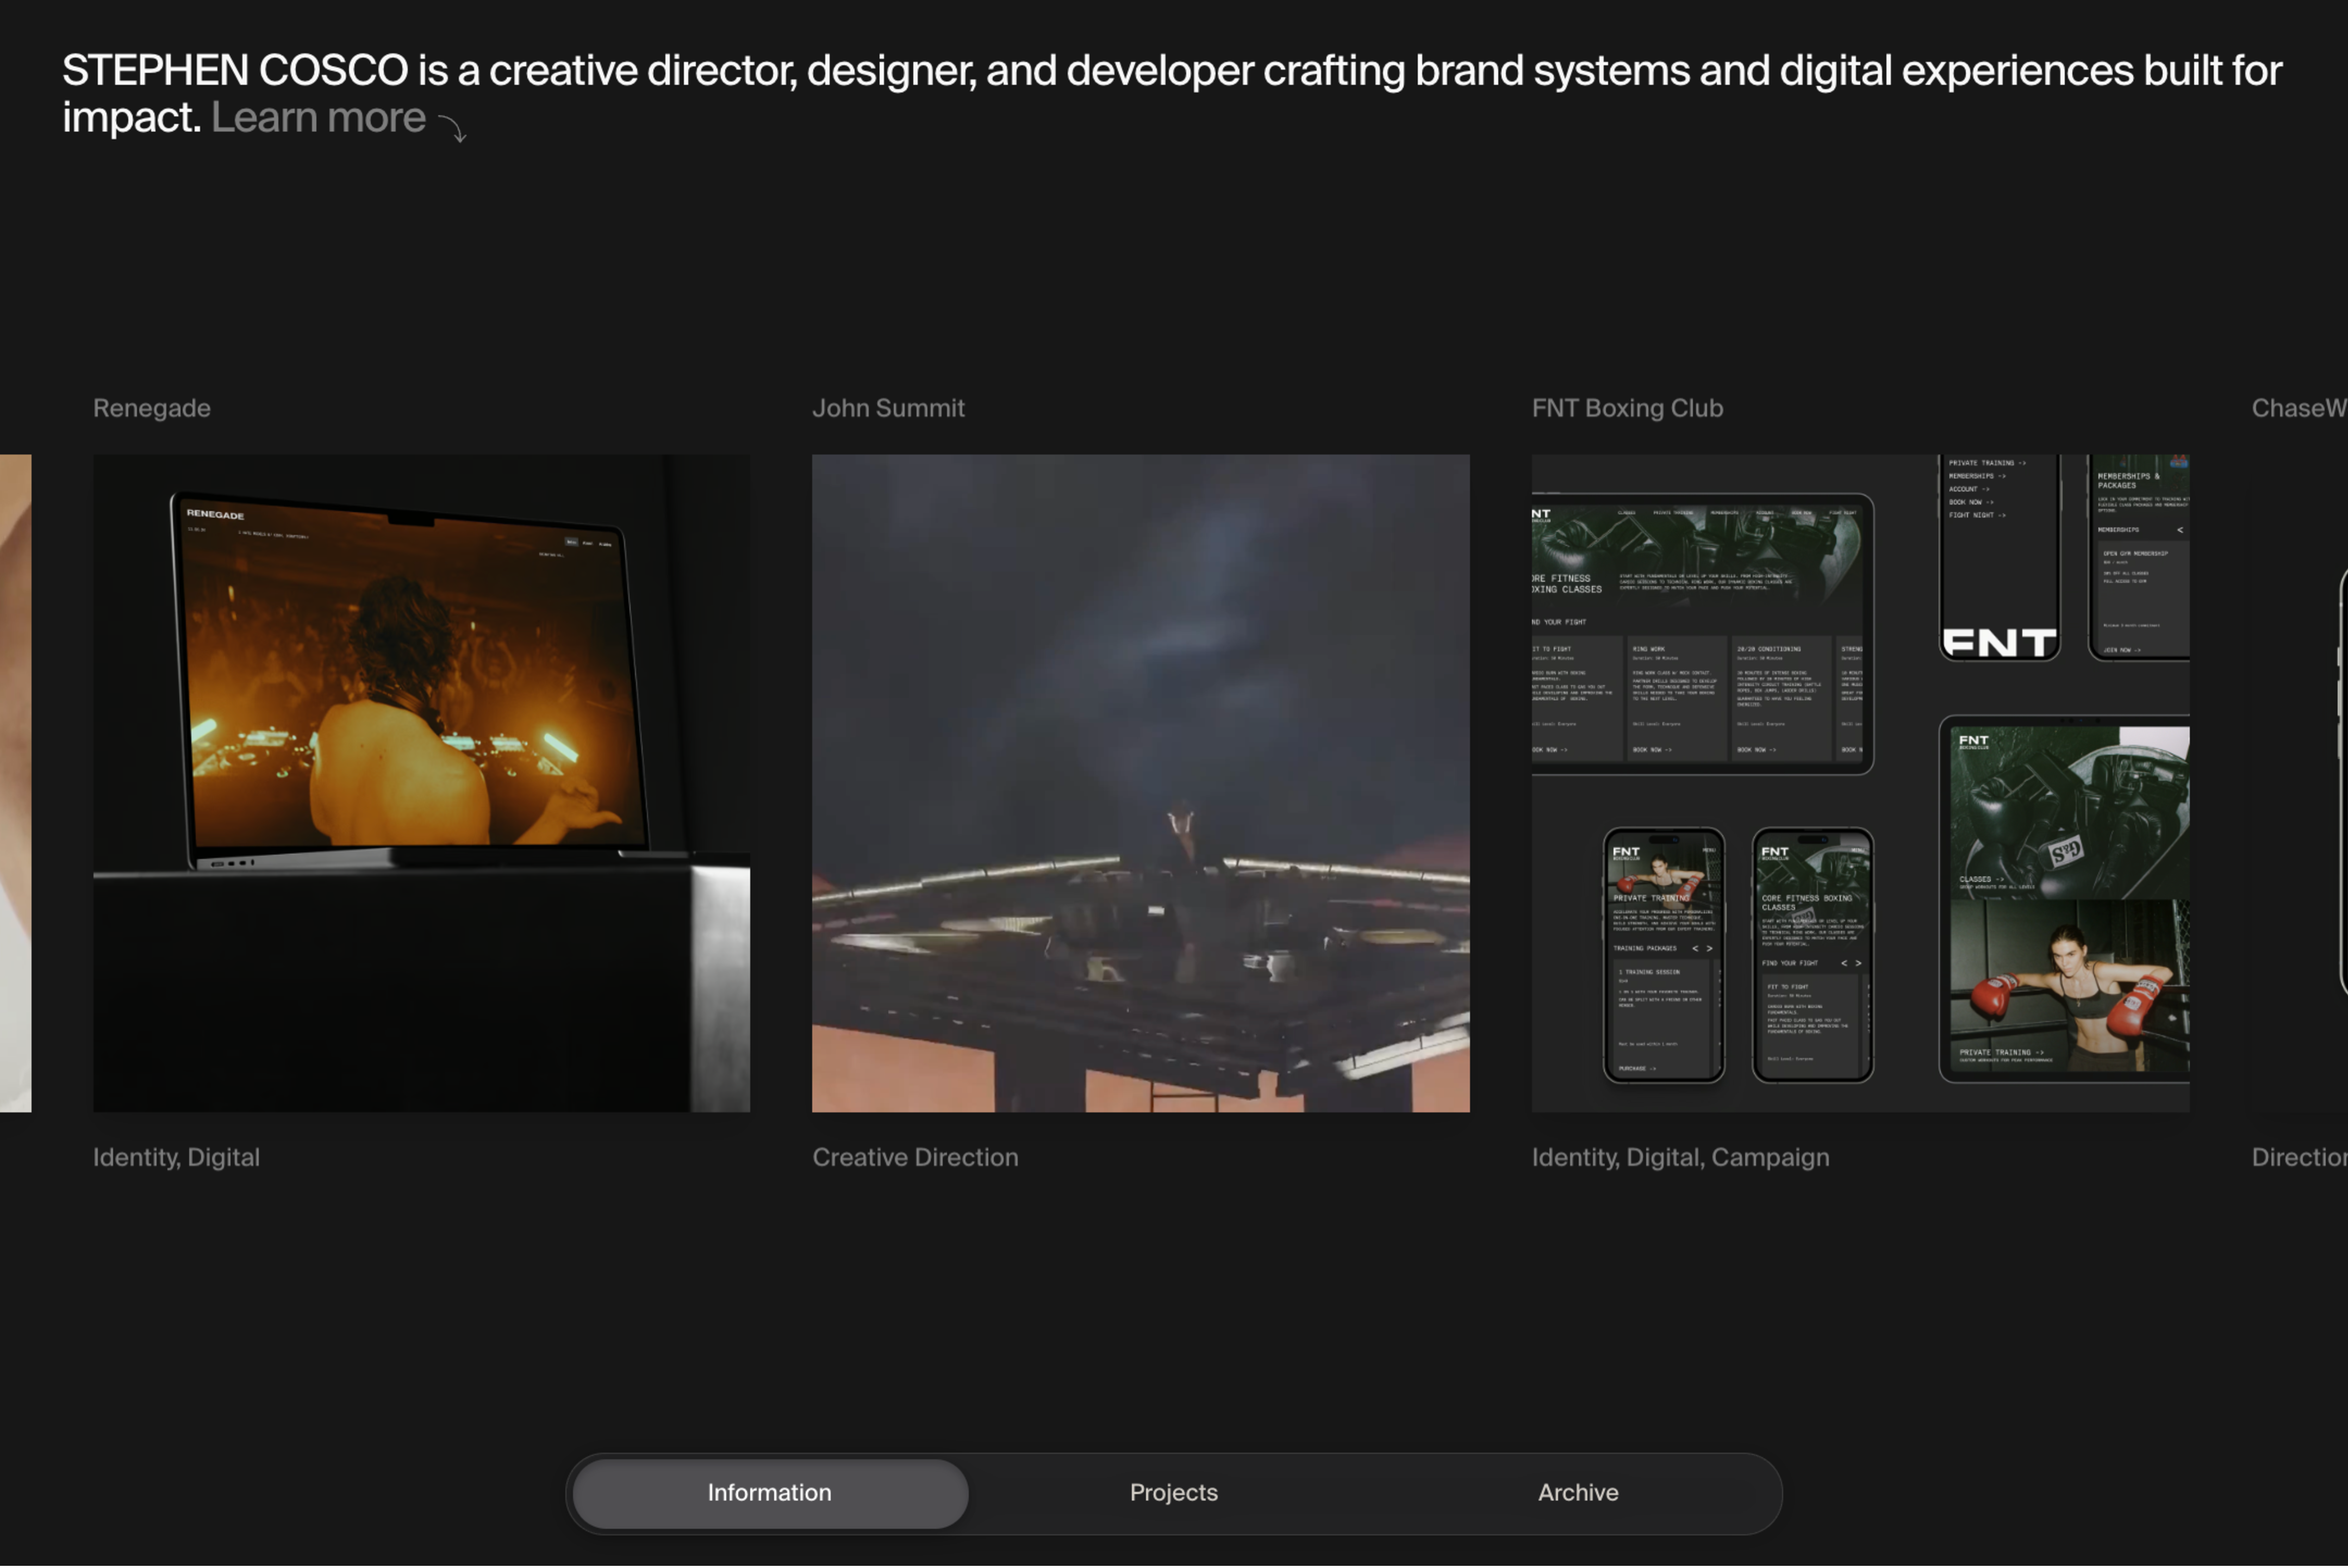2348x1568 pixels.
Task: Open the Renegade project
Action: 151,408
